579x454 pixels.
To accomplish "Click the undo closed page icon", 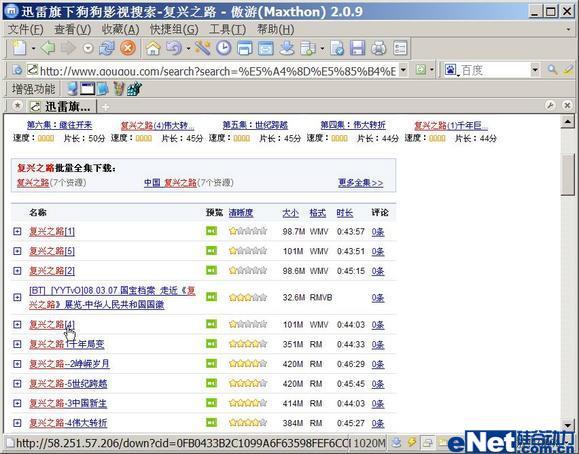I will tap(174, 48).
